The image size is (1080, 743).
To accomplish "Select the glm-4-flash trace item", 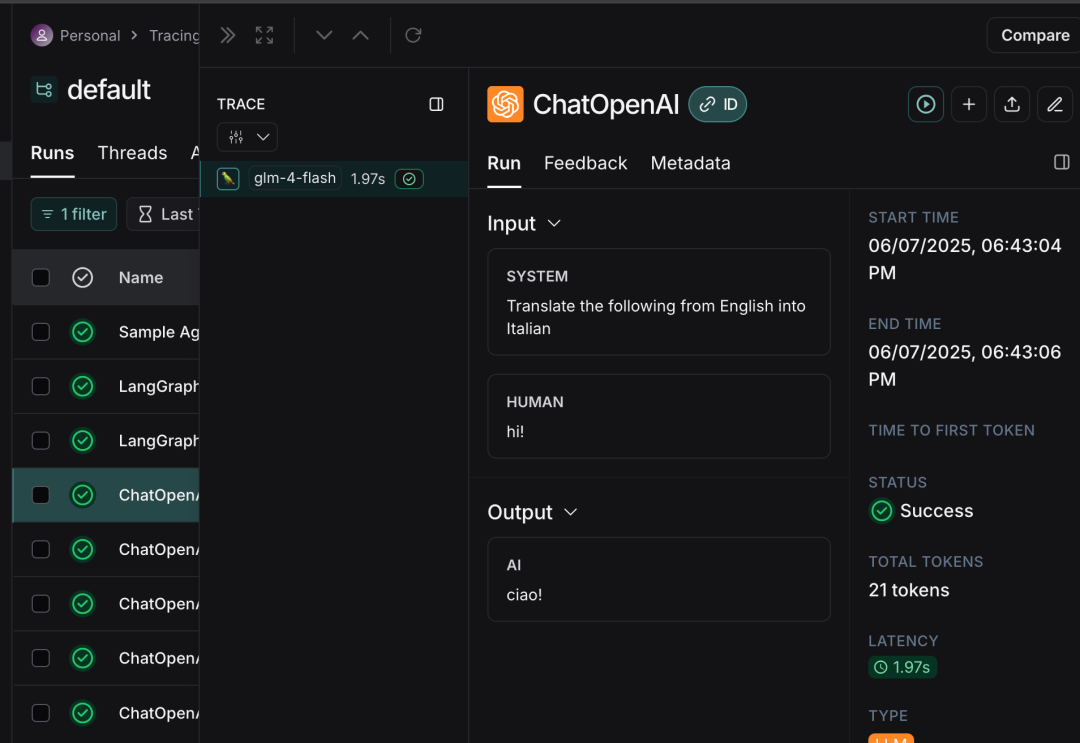I will tap(295, 178).
